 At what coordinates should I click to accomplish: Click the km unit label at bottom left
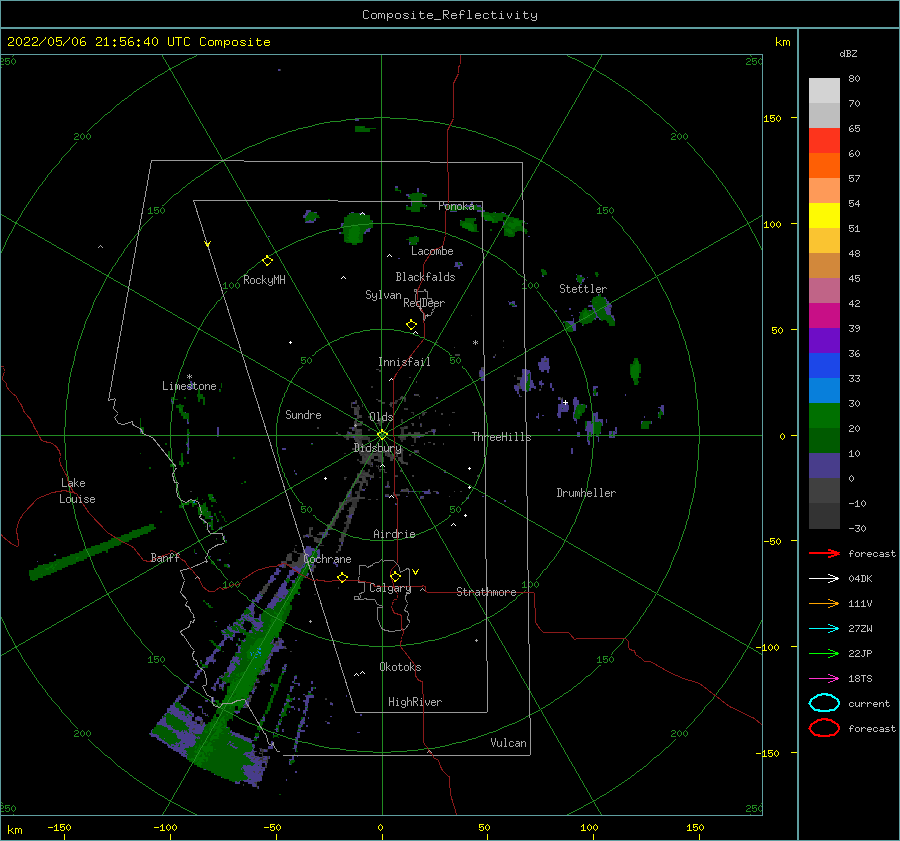[15, 830]
